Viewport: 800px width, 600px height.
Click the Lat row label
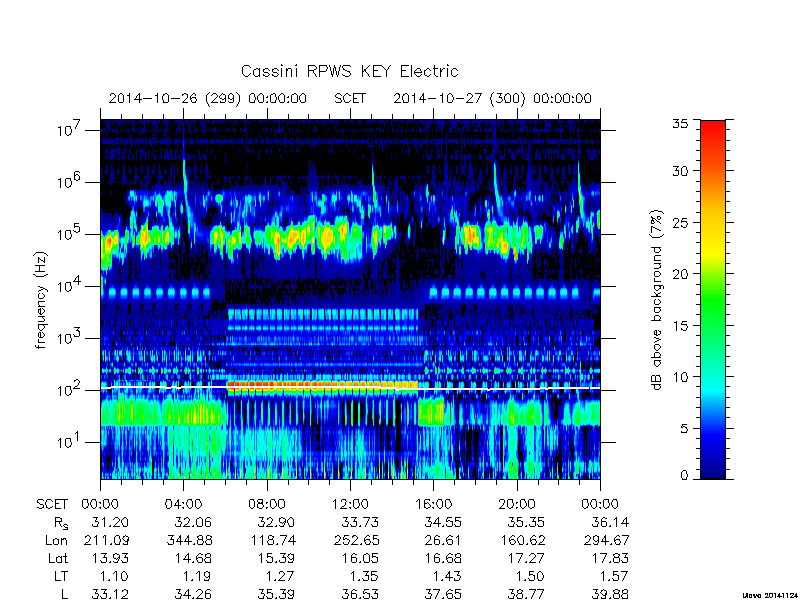coord(58,558)
